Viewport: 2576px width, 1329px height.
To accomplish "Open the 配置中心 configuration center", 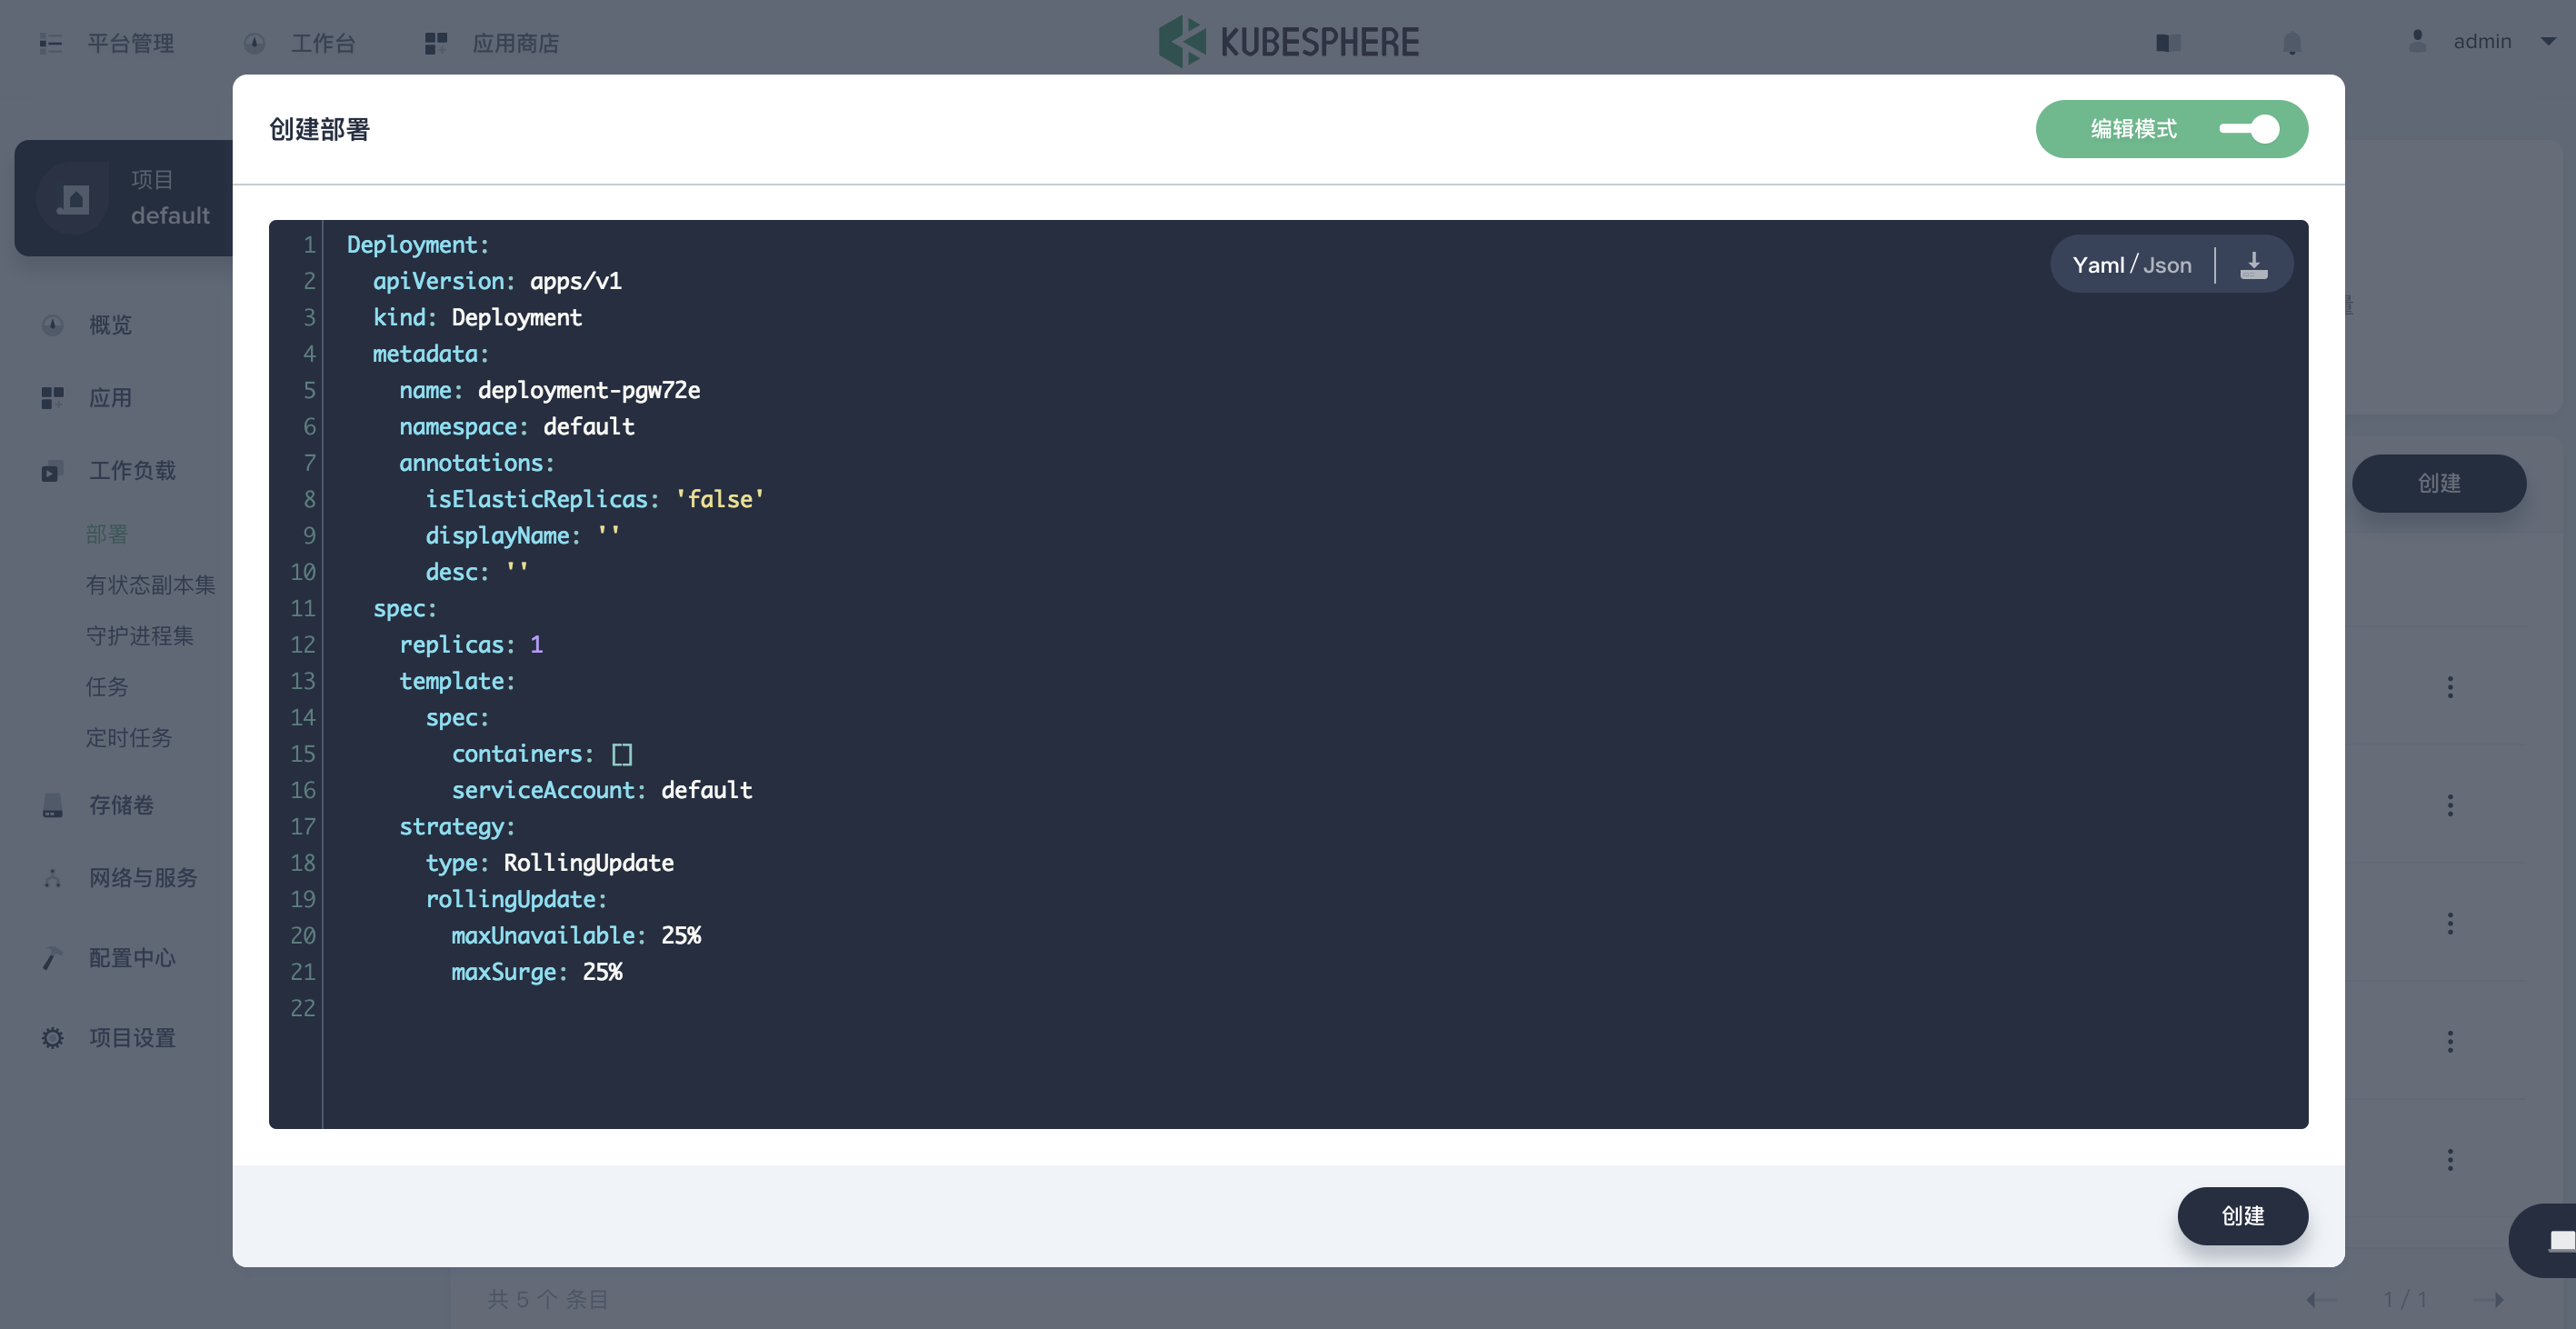I will 129,957.
